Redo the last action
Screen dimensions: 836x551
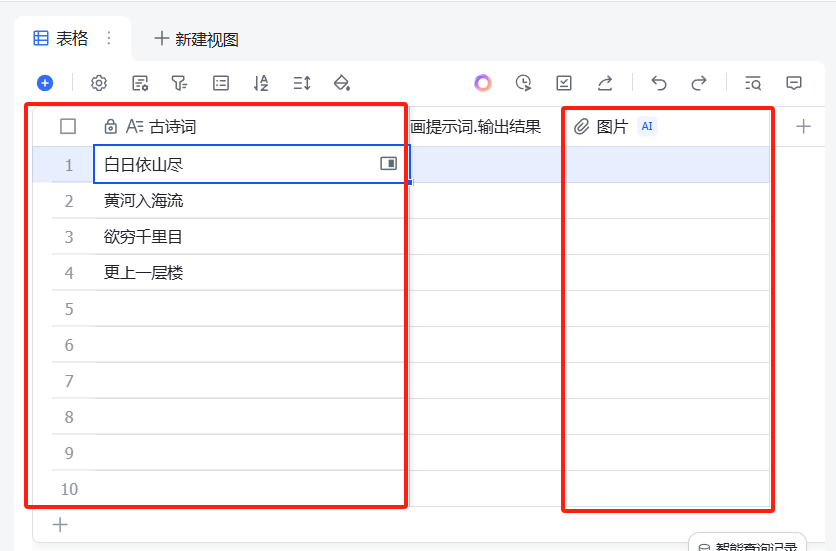click(x=698, y=83)
